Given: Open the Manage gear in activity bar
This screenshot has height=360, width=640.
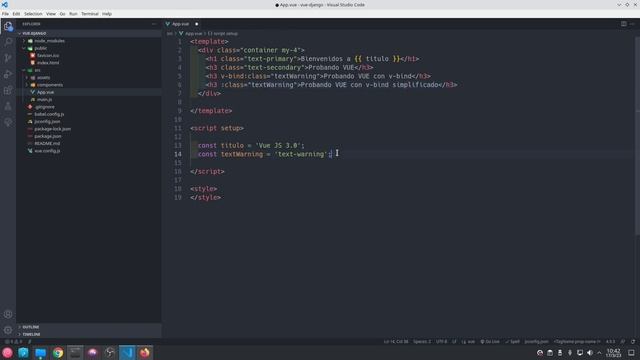Looking at the screenshot, I should pos(8,330).
